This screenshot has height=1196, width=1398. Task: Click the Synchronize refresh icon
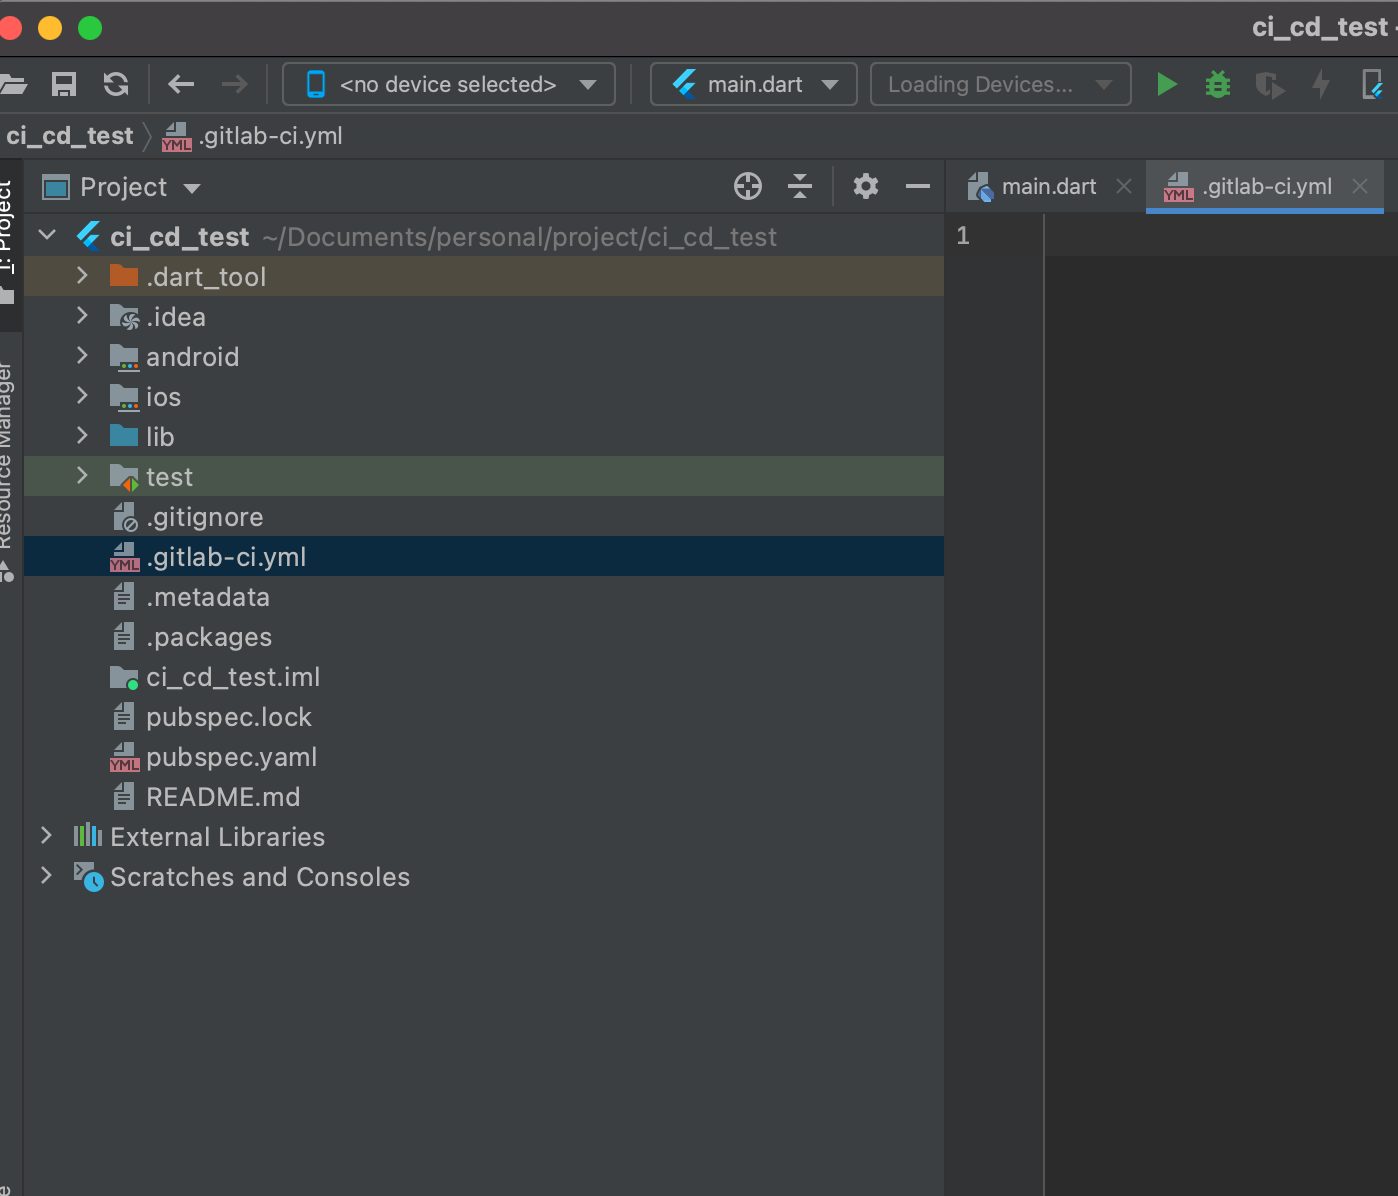tap(116, 85)
